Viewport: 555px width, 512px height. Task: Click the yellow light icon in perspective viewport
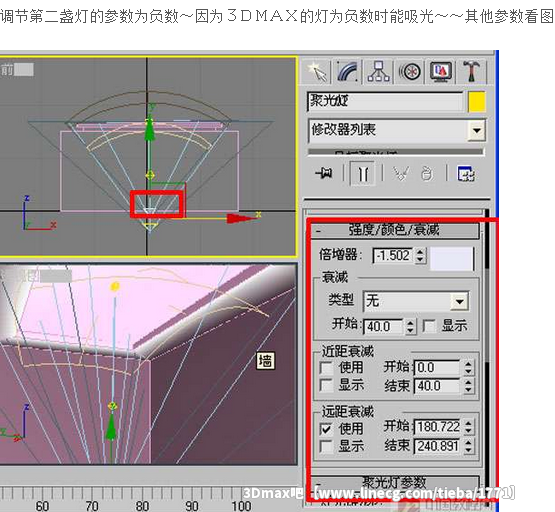pyautogui.click(x=114, y=286)
